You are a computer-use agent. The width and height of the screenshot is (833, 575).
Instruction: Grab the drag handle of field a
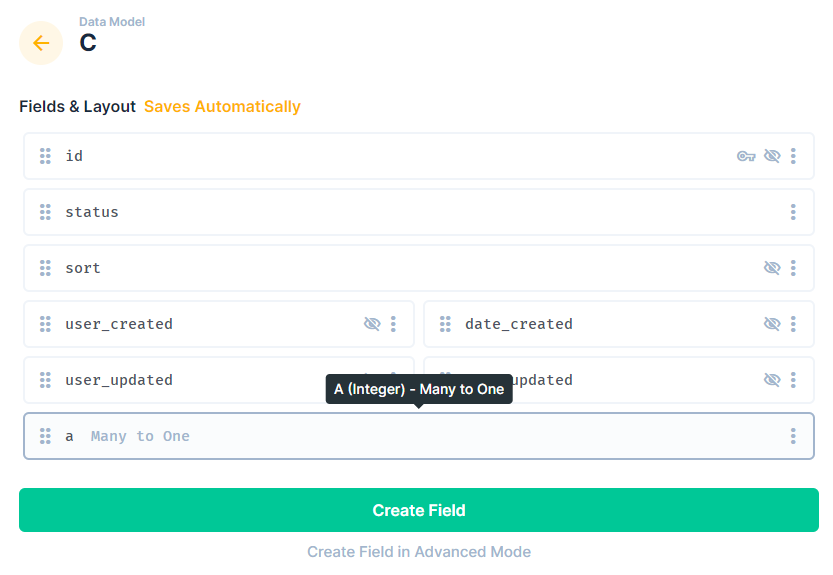(x=45, y=436)
